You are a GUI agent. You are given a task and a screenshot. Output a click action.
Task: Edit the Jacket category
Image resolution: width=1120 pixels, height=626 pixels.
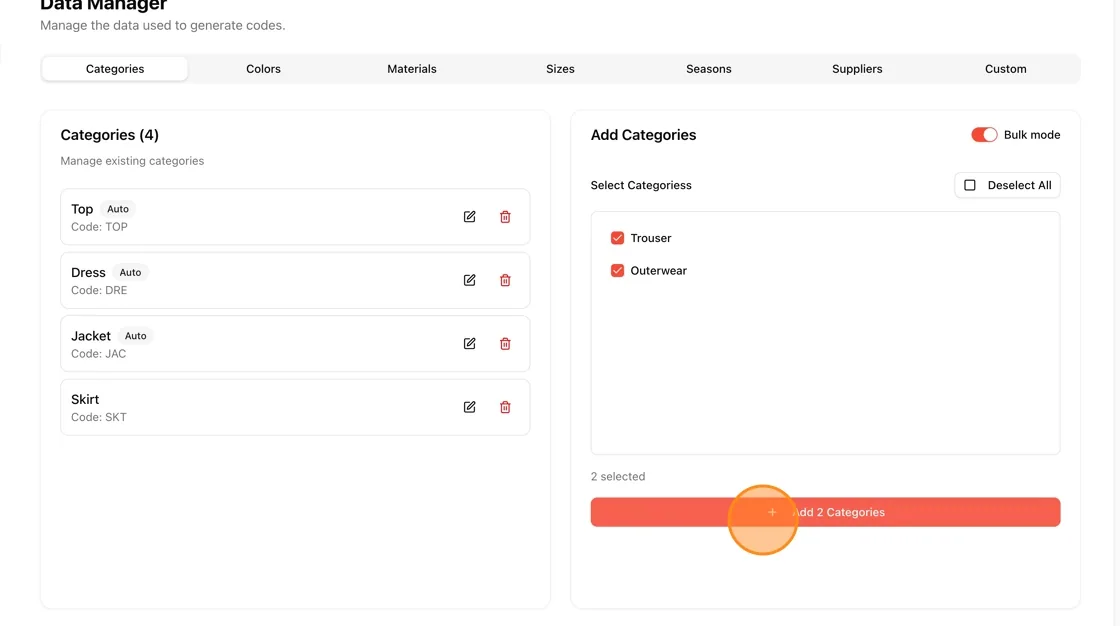(469, 344)
